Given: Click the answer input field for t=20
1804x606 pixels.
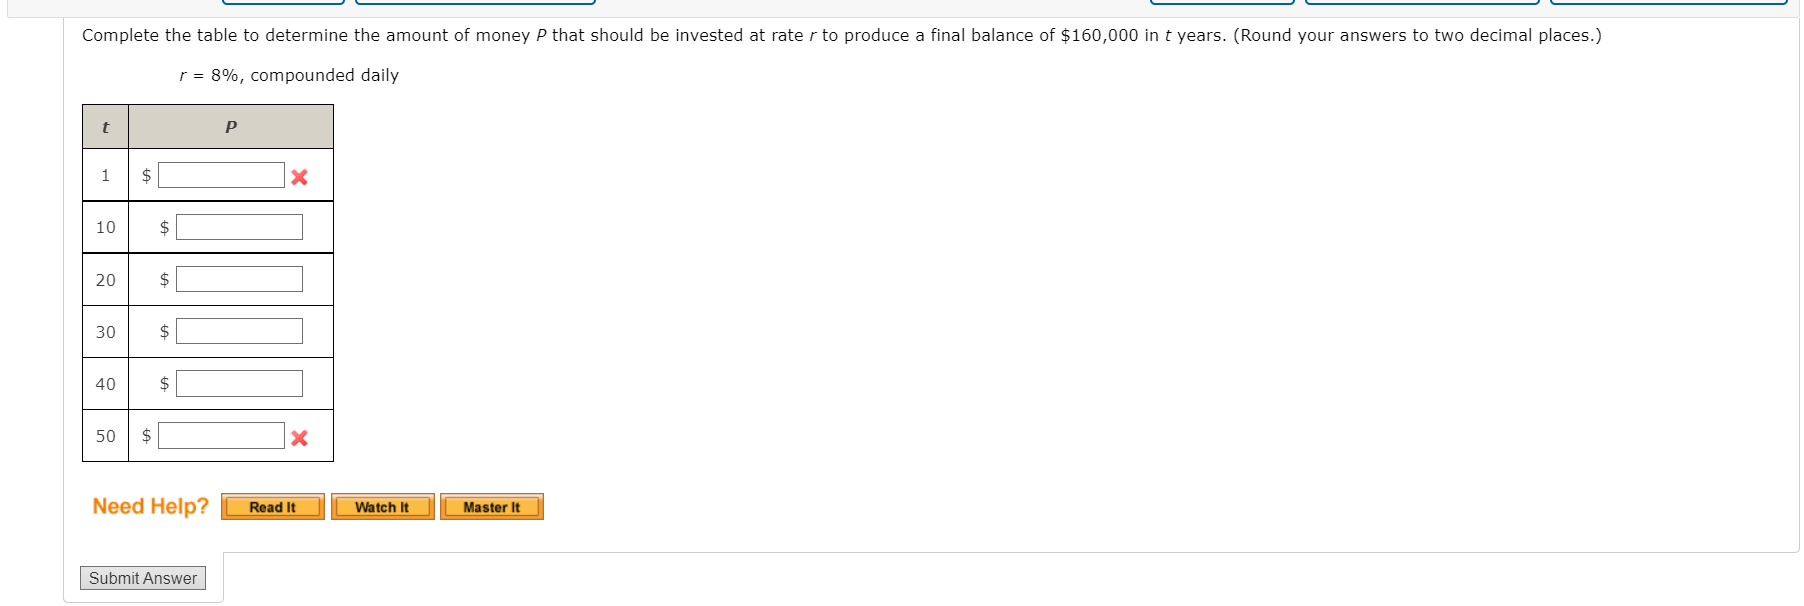Looking at the screenshot, I should (x=238, y=279).
